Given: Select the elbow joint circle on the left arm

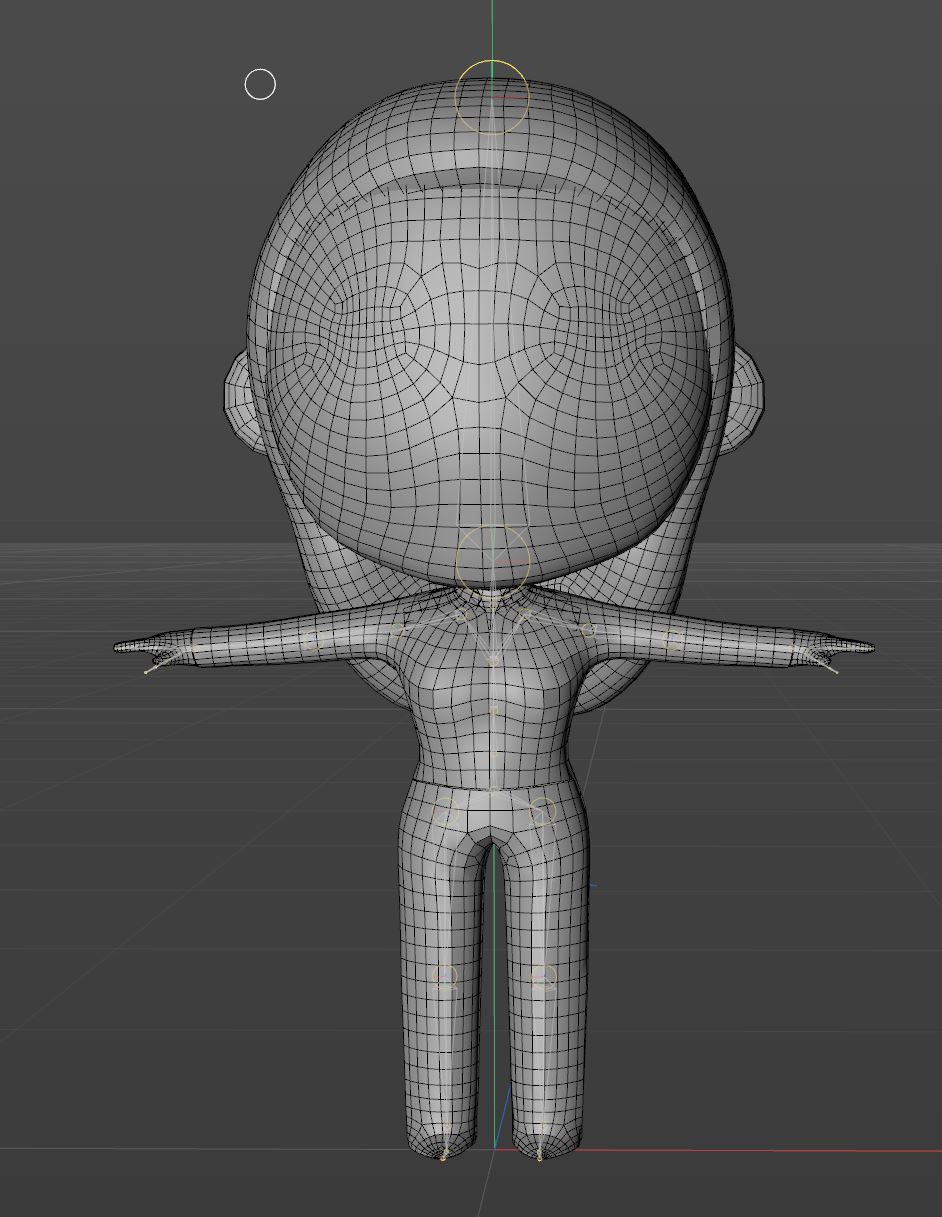Looking at the screenshot, I should coord(314,640).
